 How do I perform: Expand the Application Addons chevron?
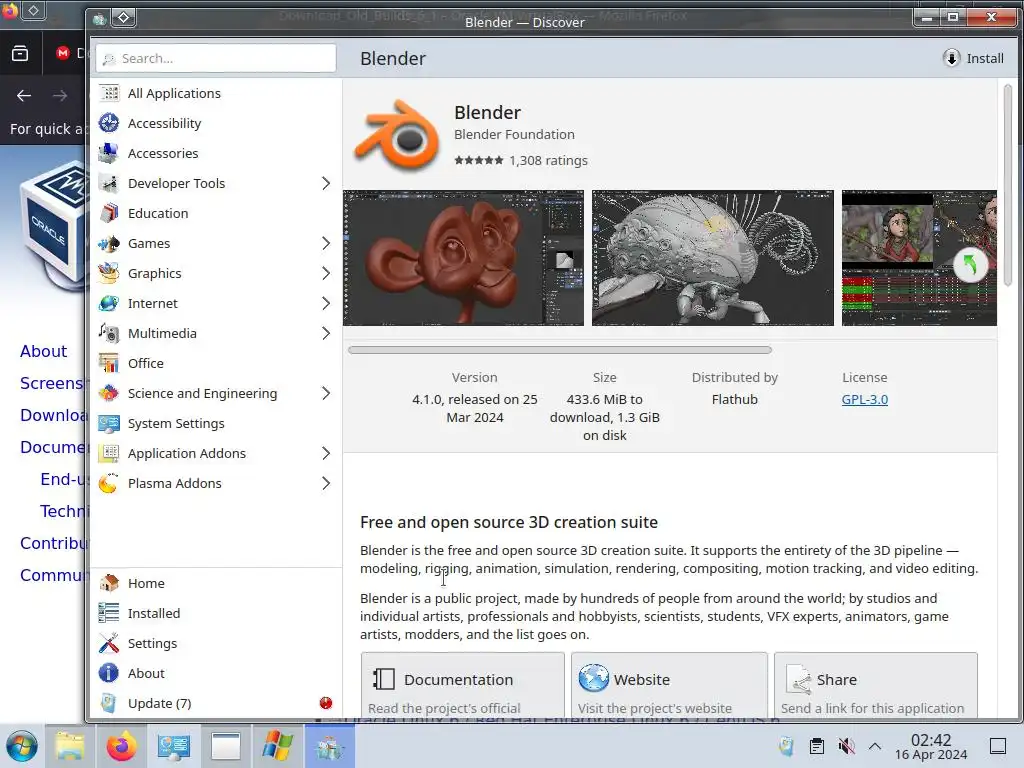(326, 454)
